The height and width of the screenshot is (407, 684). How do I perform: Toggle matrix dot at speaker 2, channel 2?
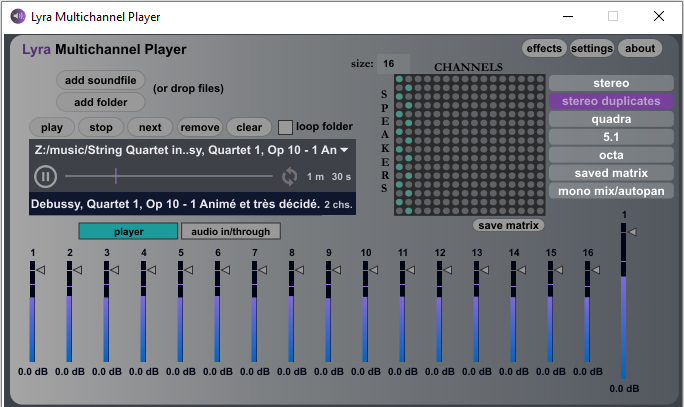click(x=409, y=88)
